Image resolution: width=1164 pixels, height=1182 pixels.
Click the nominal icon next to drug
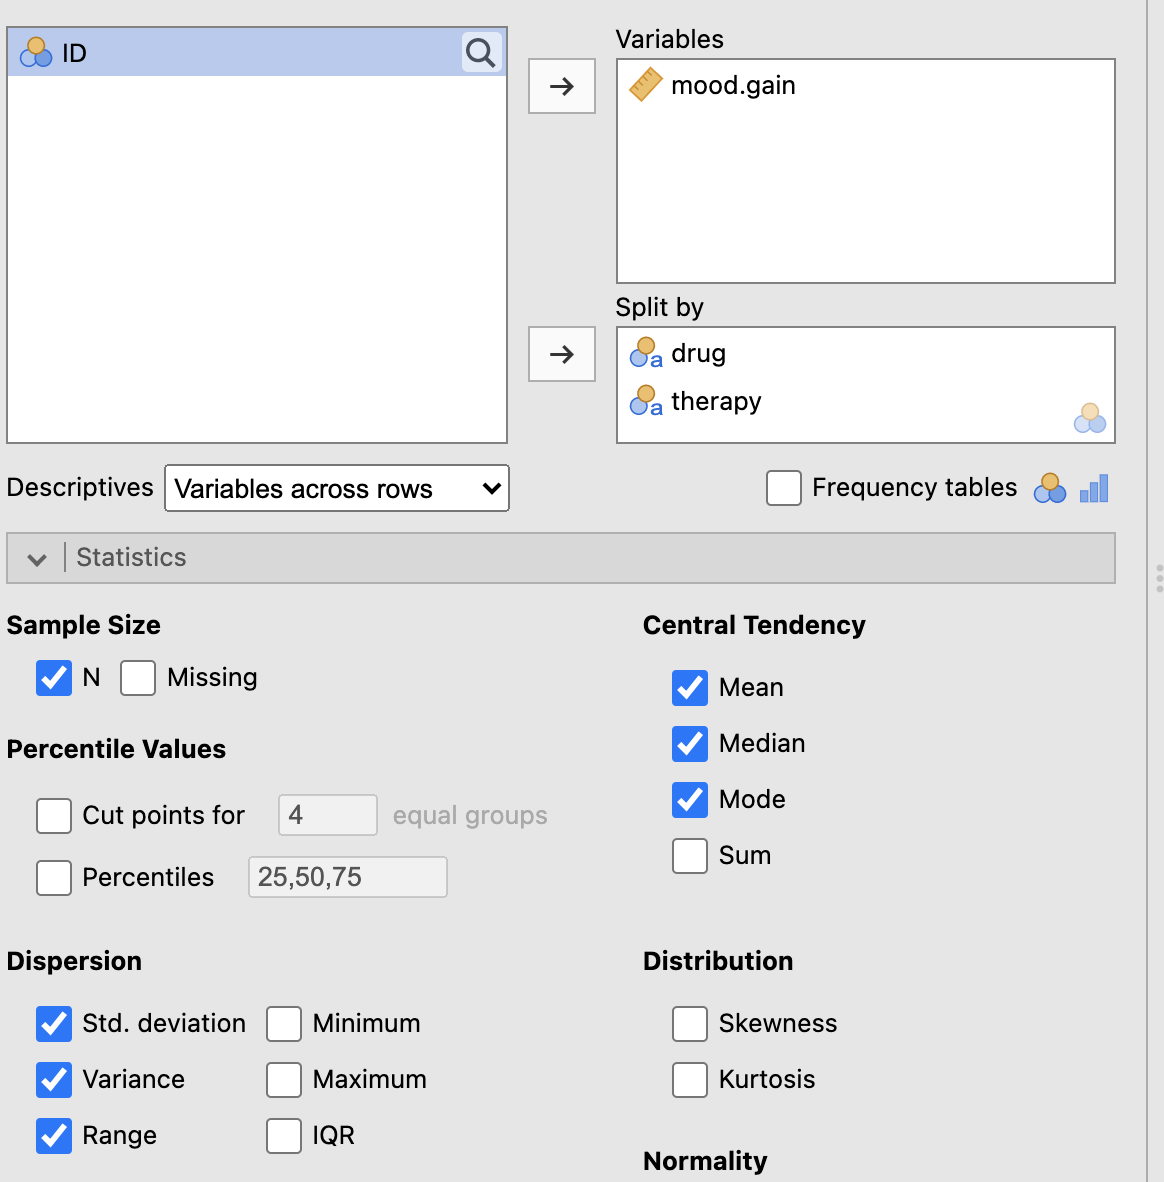(x=645, y=353)
